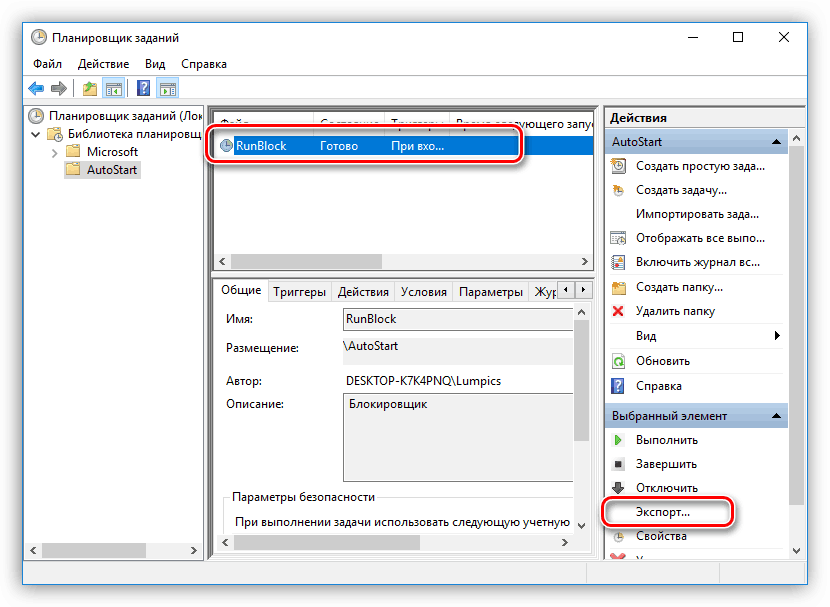The image size is (830, 607).
Task: Click the Отключить icon in Actions panel
Action: (618, 487)
